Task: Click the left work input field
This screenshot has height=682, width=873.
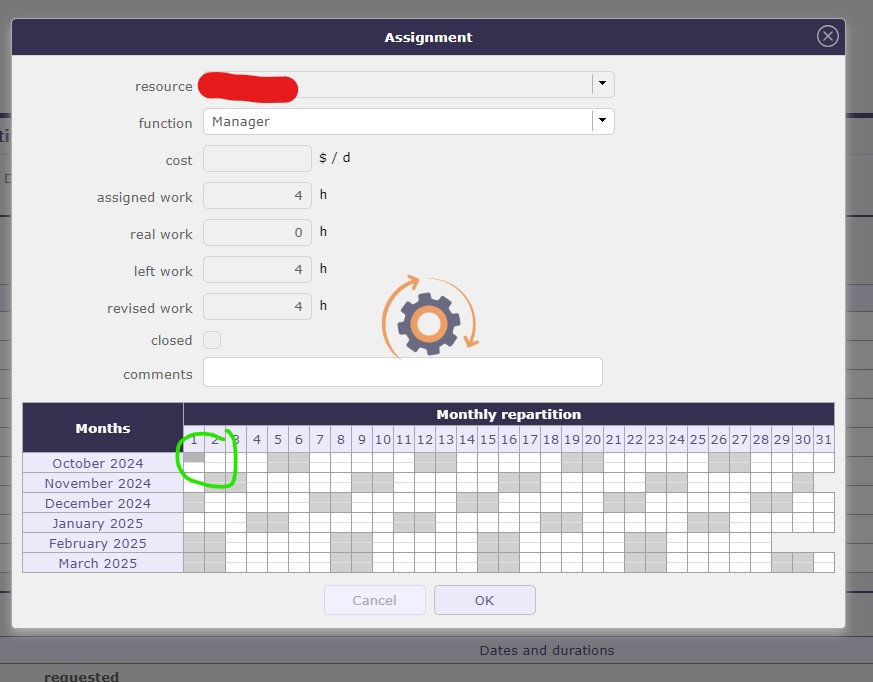Action: coord(257,270)
